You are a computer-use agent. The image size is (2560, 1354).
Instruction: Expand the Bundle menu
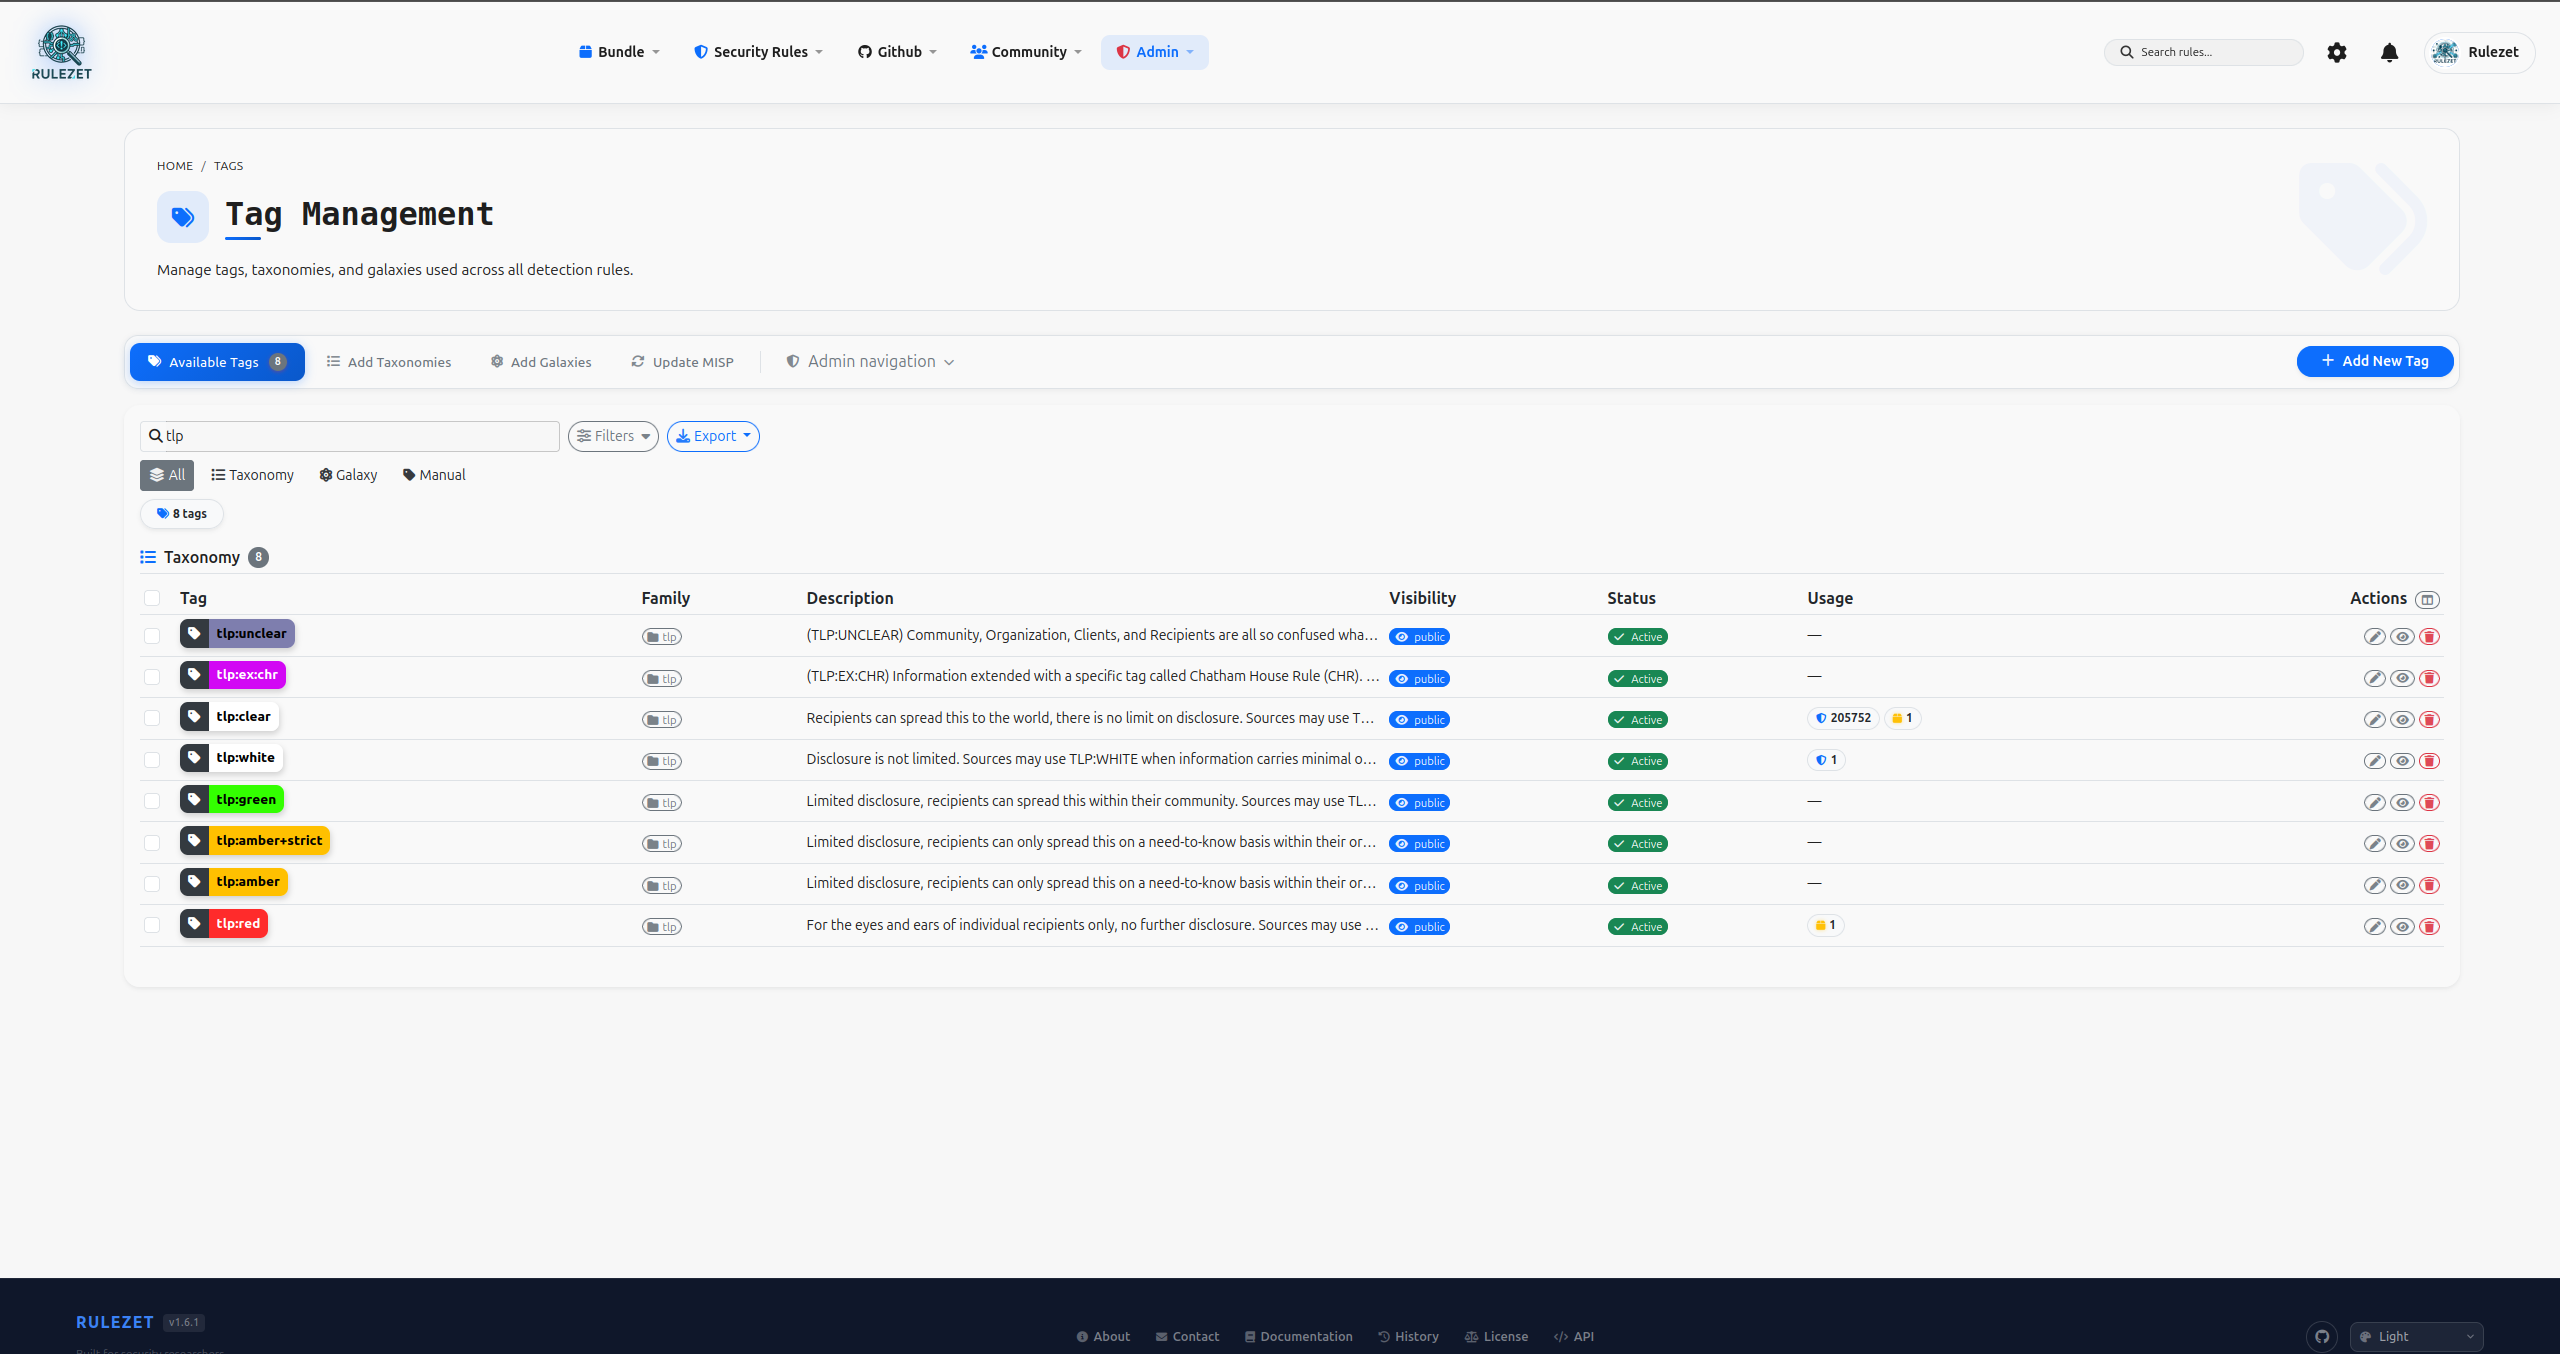(x=619, y=52)
